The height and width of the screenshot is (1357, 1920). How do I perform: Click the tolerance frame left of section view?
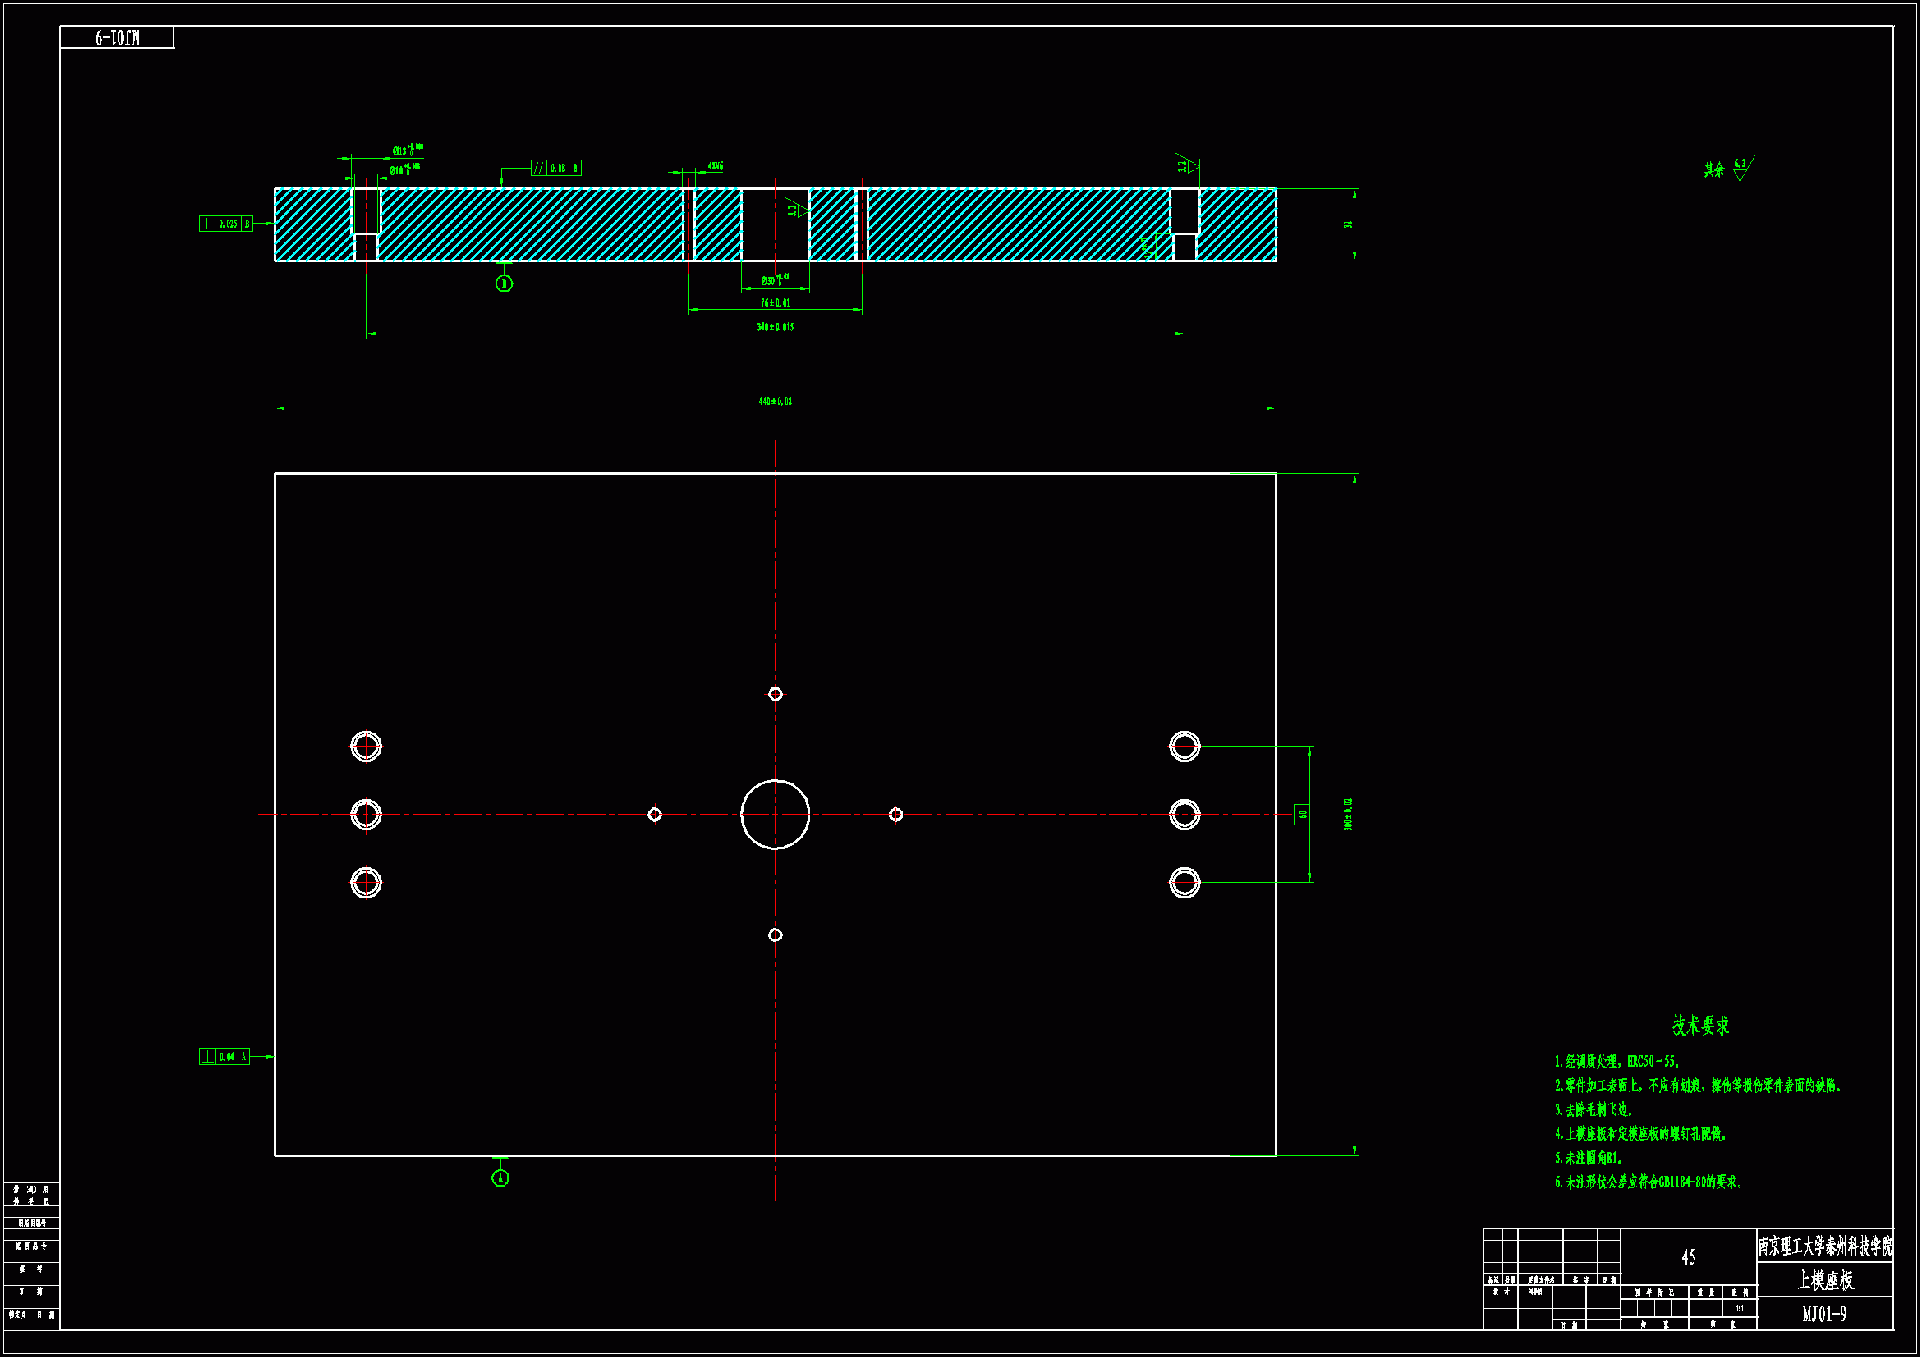click(226, 224)
